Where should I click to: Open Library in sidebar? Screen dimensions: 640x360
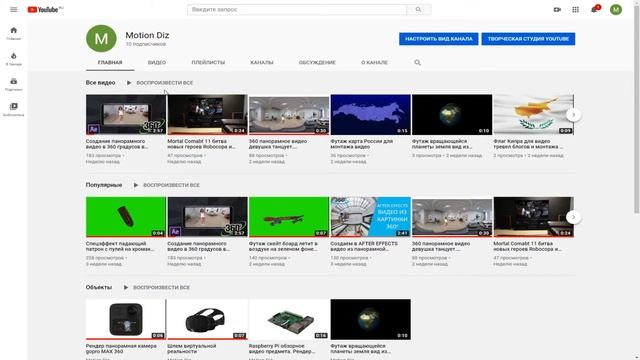click(x=13, y=109)
